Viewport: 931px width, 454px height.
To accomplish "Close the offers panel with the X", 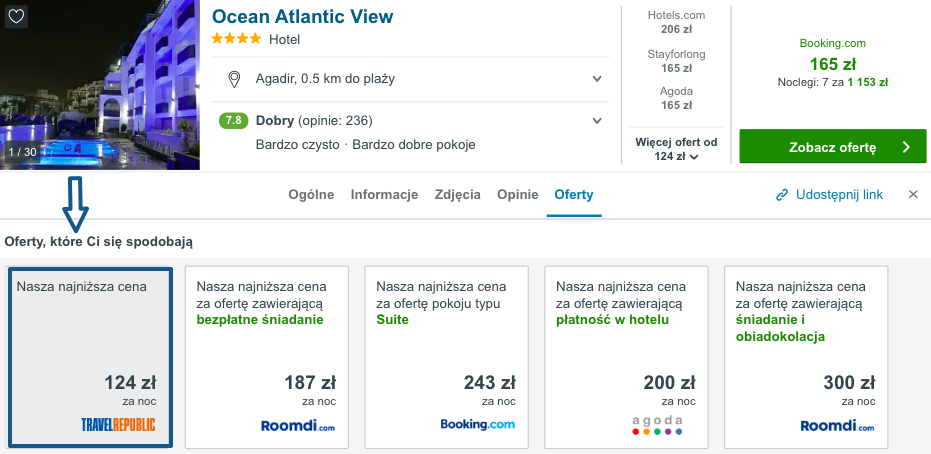I will [x=913, y=195].
